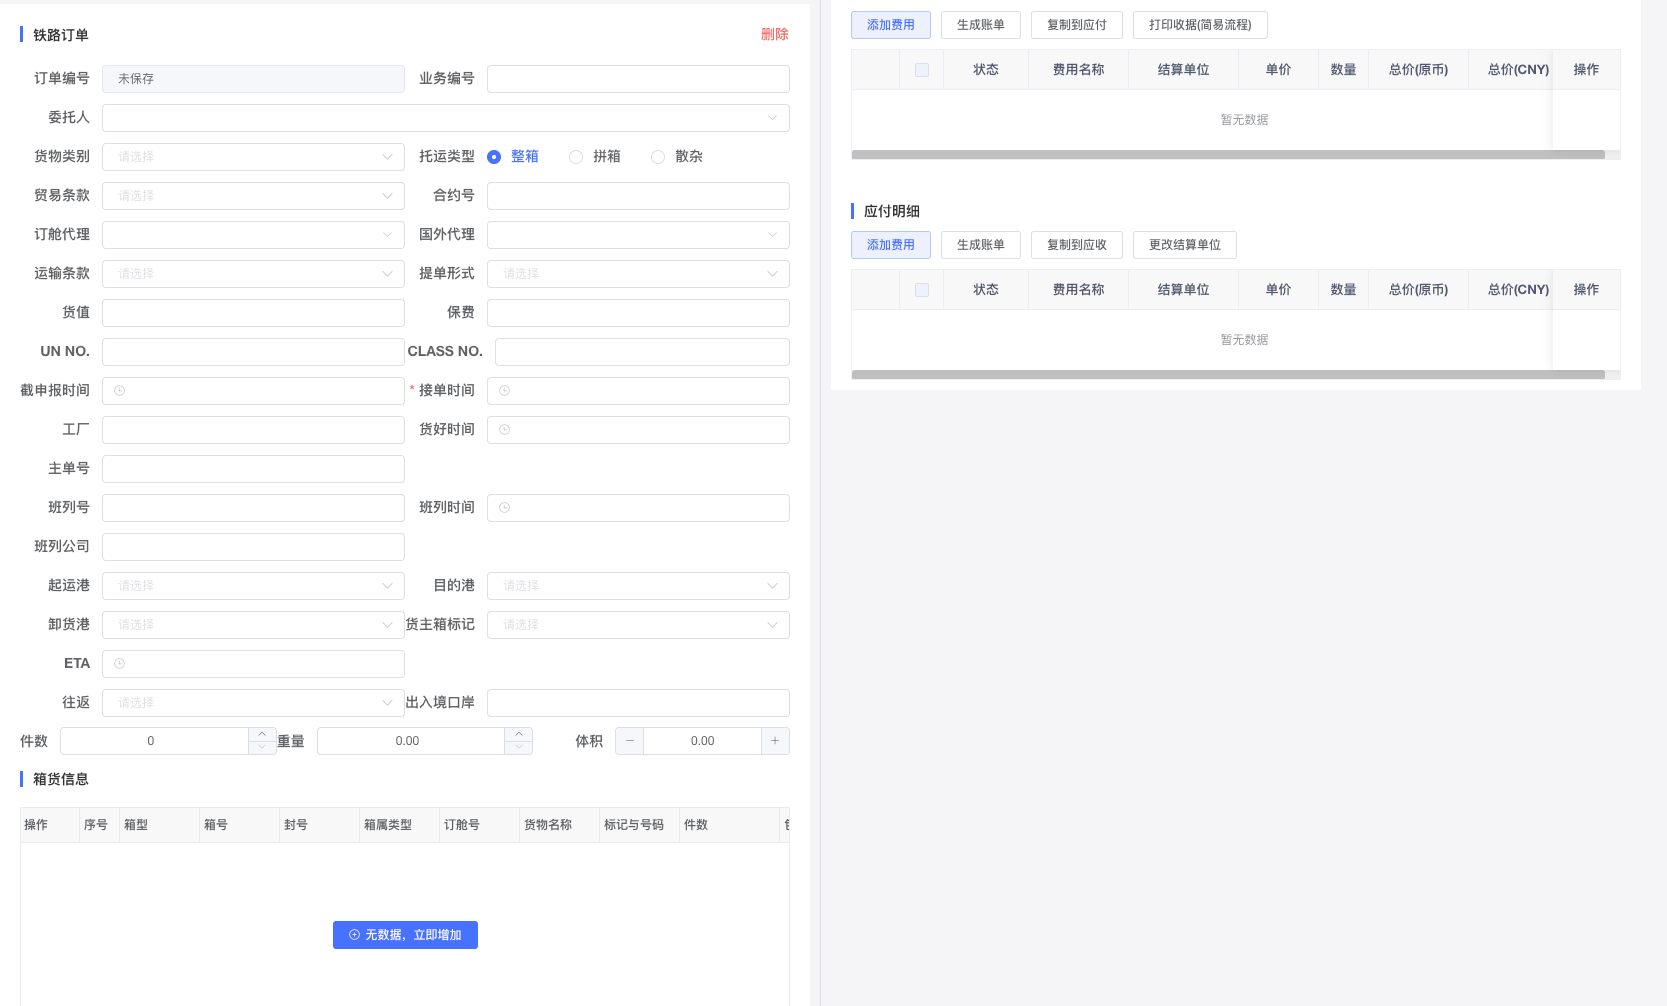Image resolution: width=1667 pixels, height=1006 pixels.
Task: Click clock icon in ETA field
Action: coord(120,664)
